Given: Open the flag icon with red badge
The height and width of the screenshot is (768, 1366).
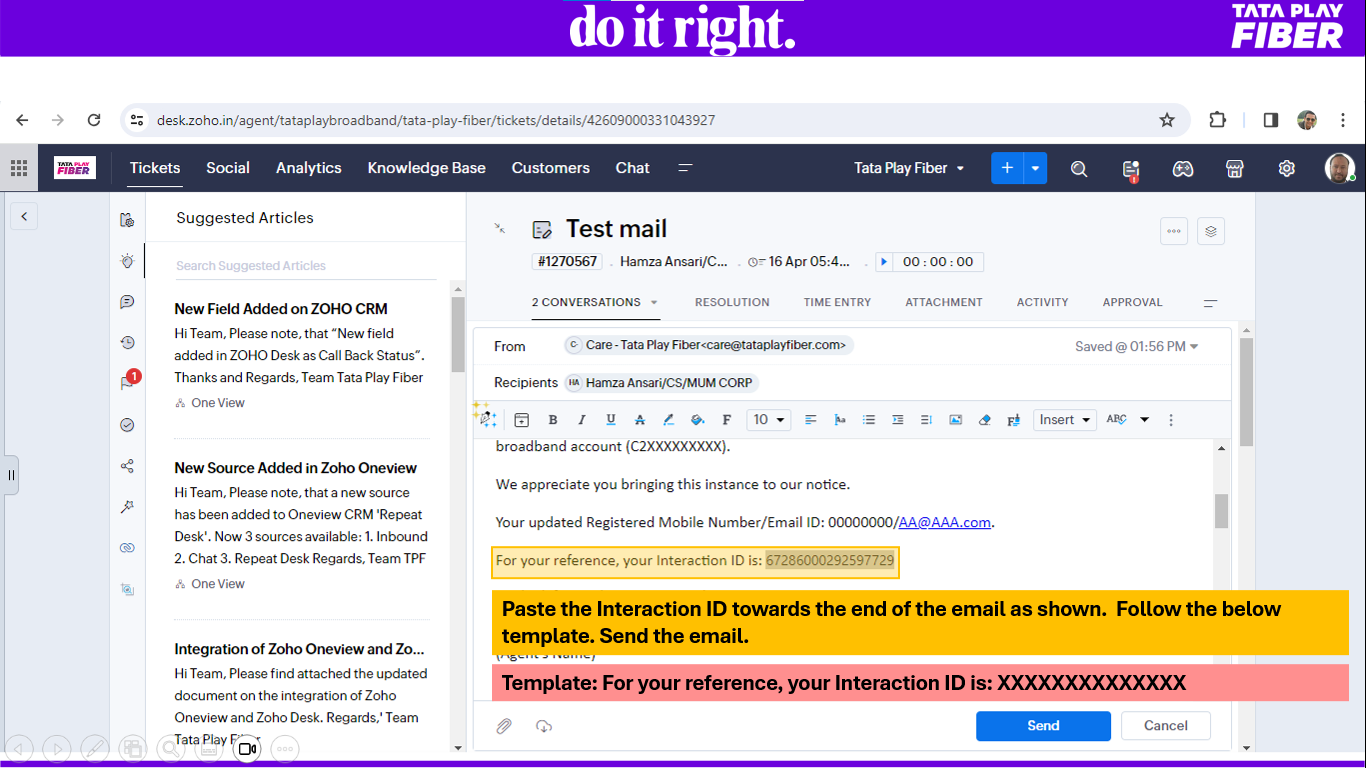Looking at the screenshot, I should point(127,382).
